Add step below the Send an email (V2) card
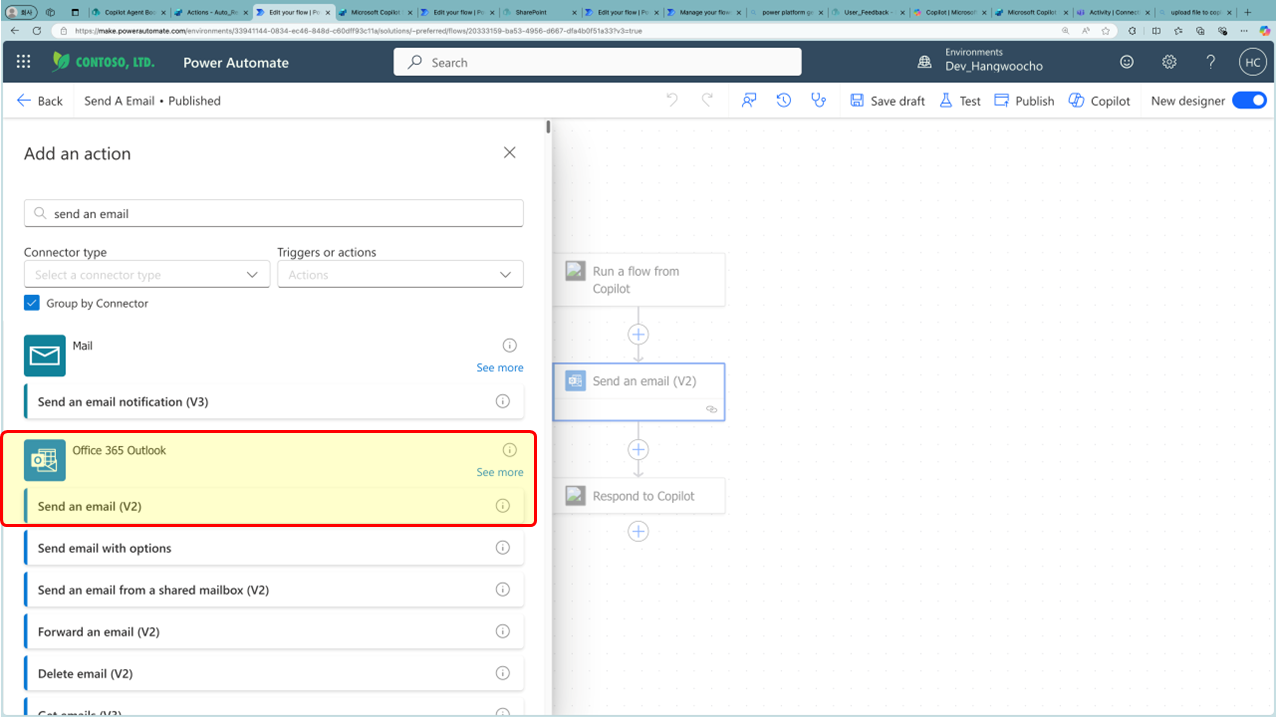 (638, 449)
